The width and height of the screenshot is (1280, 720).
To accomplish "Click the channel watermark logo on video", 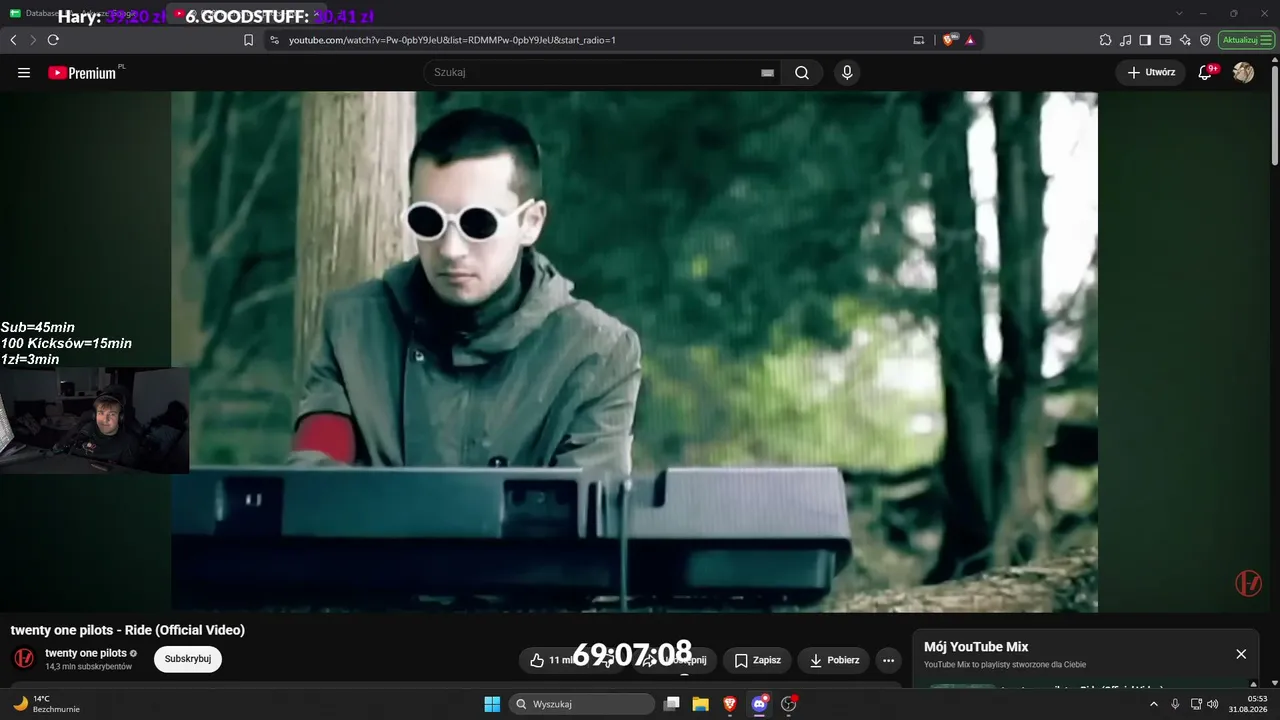I will [1248, 583].
